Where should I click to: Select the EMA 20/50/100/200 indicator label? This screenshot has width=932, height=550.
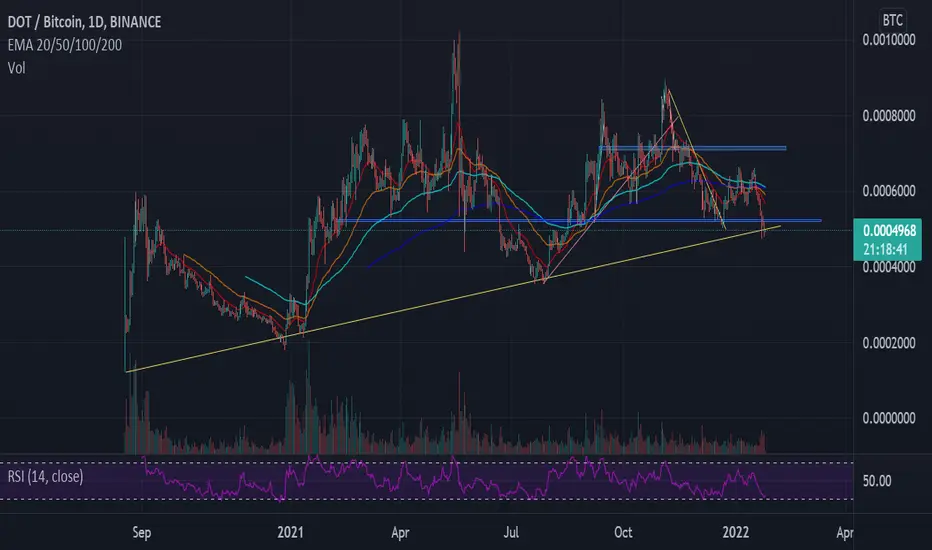coord(64,45)
